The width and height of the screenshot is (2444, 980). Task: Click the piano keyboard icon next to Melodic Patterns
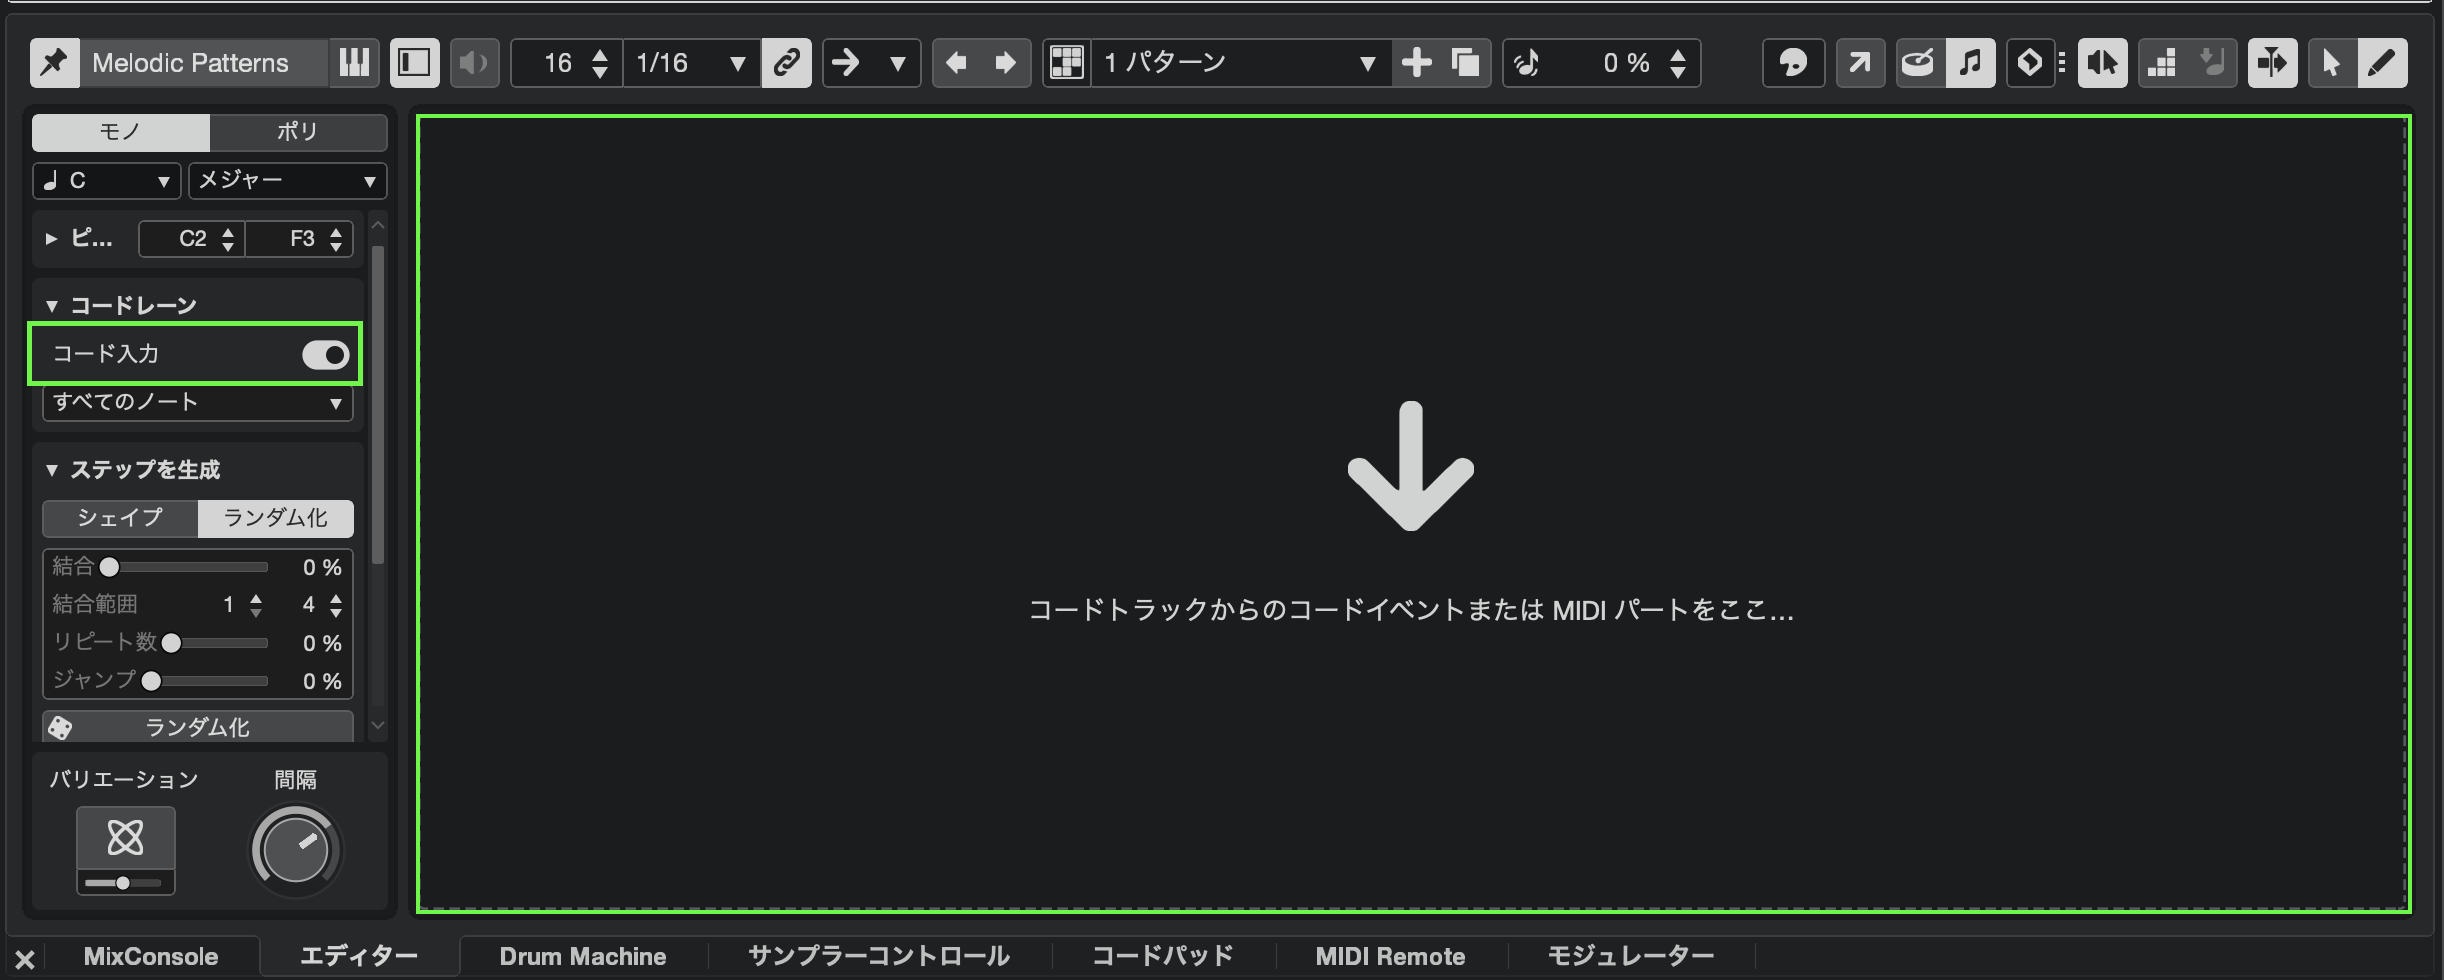[354, 63]
